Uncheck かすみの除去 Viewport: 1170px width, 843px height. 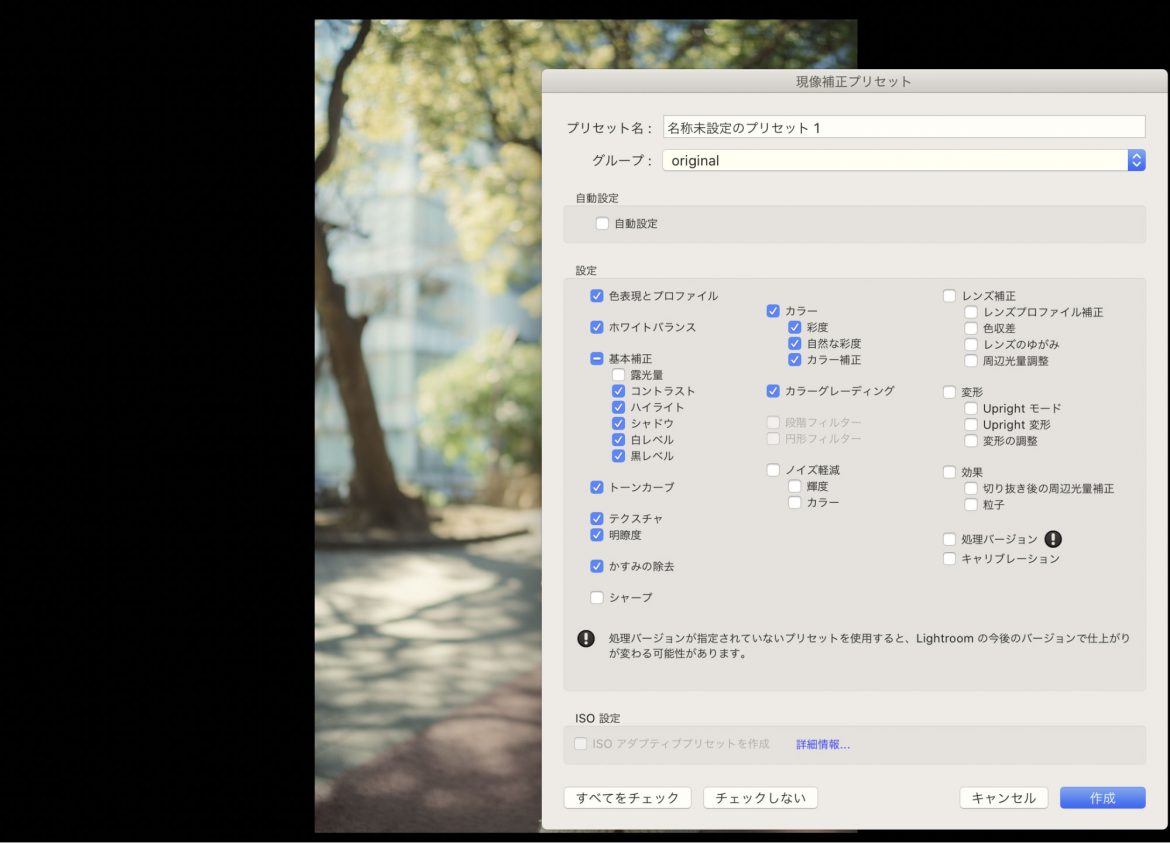(x=596, y=566)
